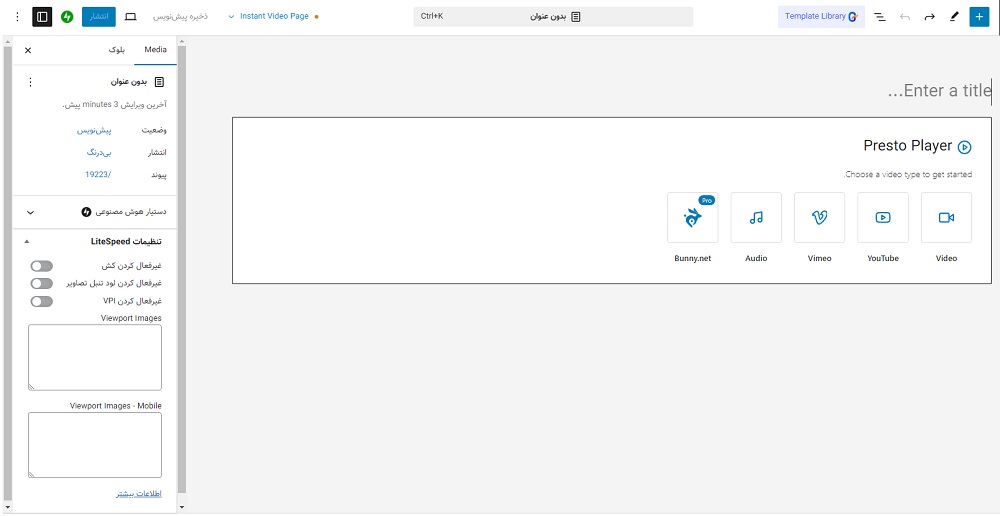Close the settings sidebar
Image resolution: width=1000 pixels, height=516 pixels.
click(28, 50)
